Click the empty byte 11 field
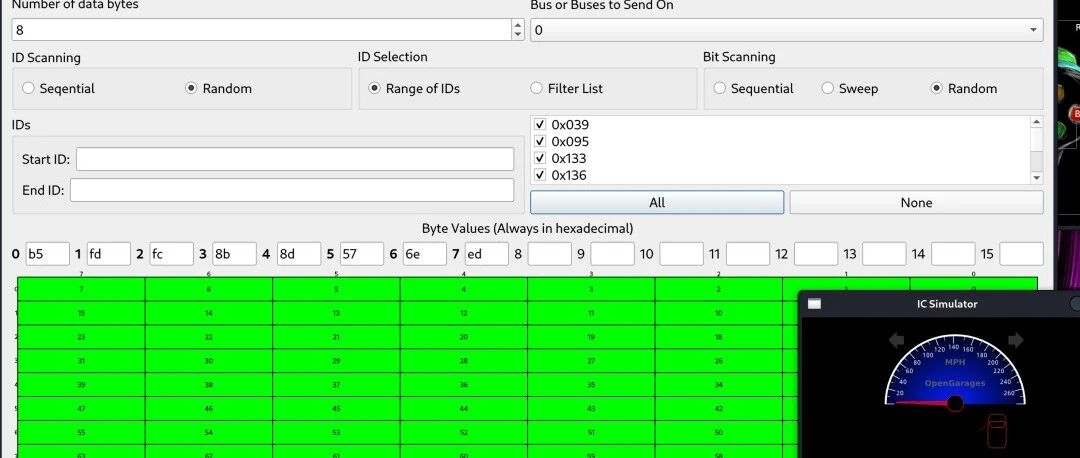Viewport: 1080px width, 458px height. 747,254
